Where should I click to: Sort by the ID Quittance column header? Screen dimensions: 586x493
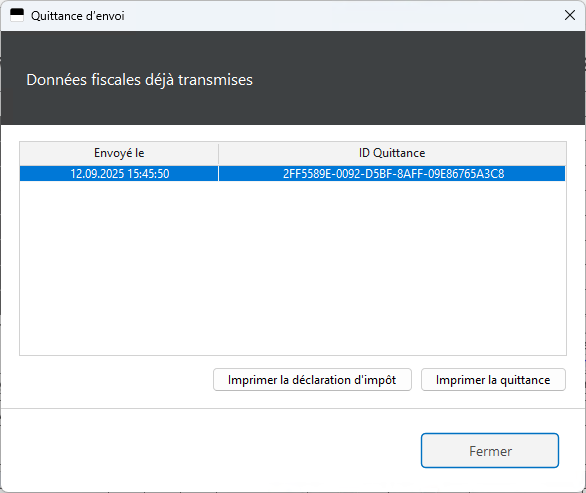(x=392, y=153)
